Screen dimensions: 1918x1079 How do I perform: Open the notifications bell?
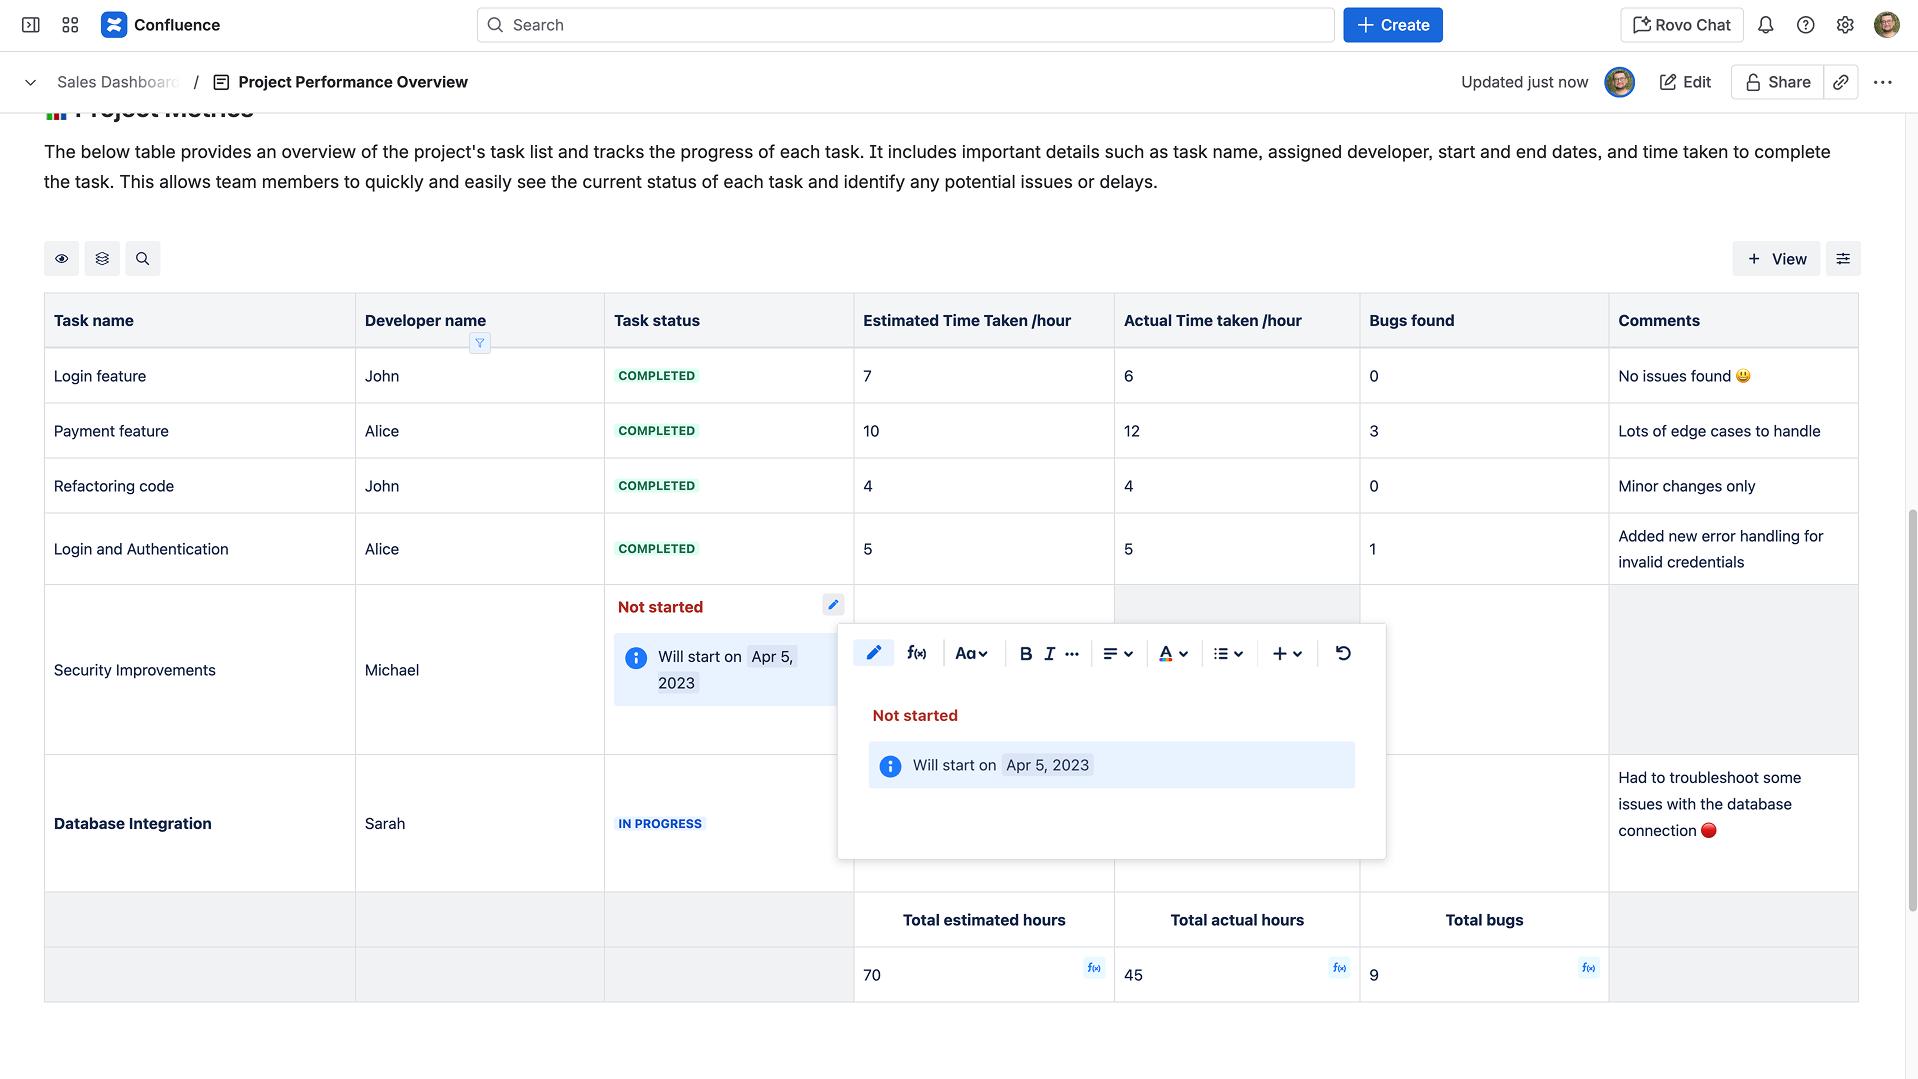[1765, 25]
